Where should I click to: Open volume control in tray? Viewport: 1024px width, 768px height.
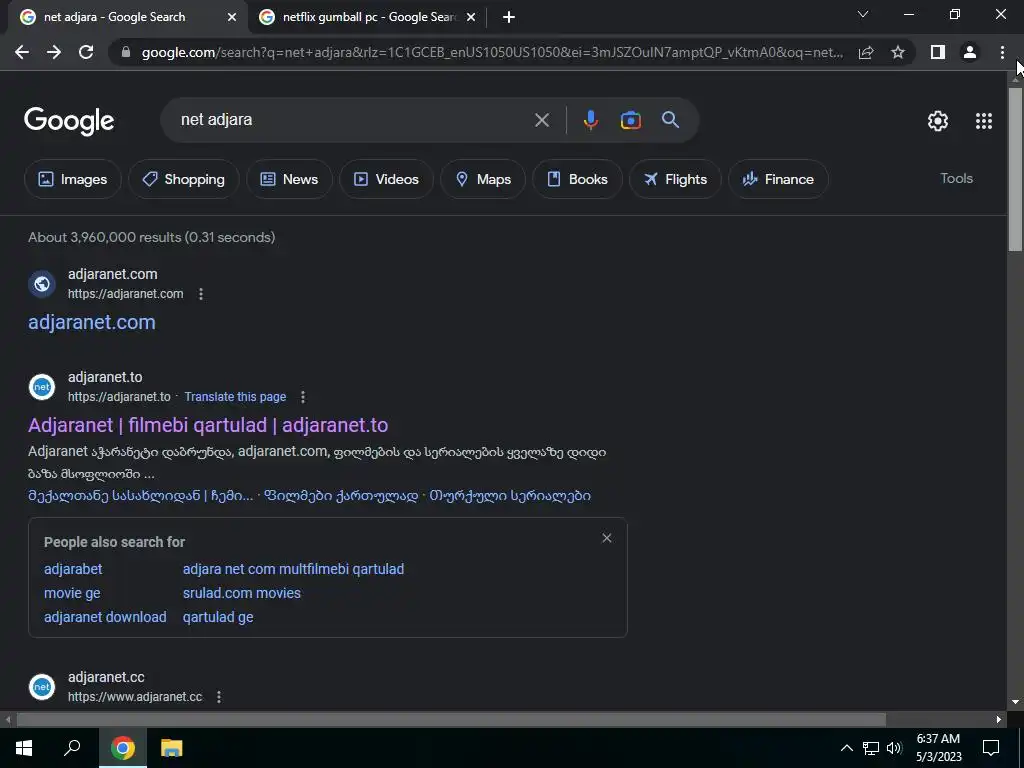(x=895, y=748)
